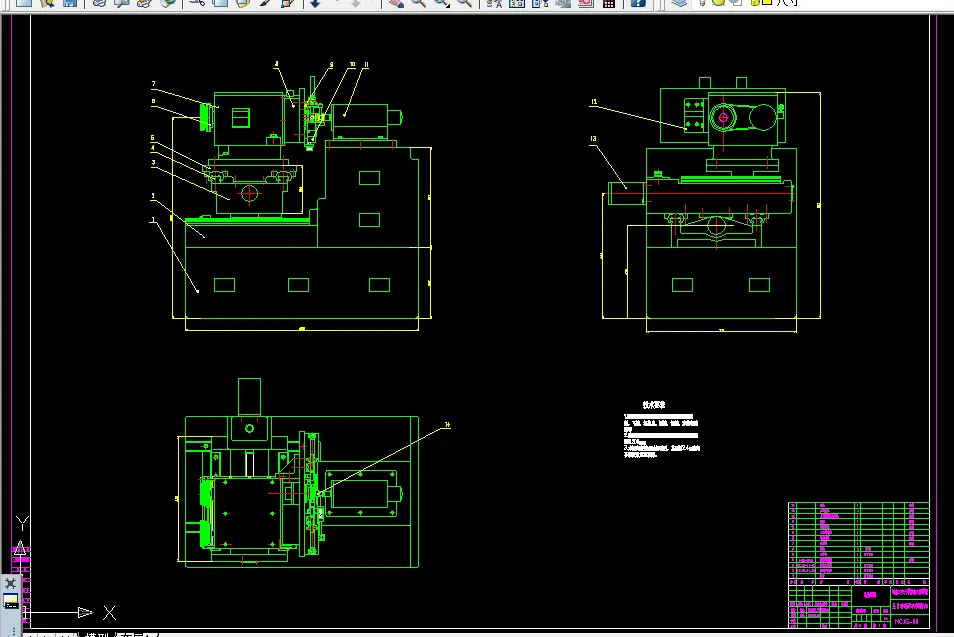Plot the drawing using the printer icon
Viewport: 954px width, 637px height.
(x=99, y=2)
